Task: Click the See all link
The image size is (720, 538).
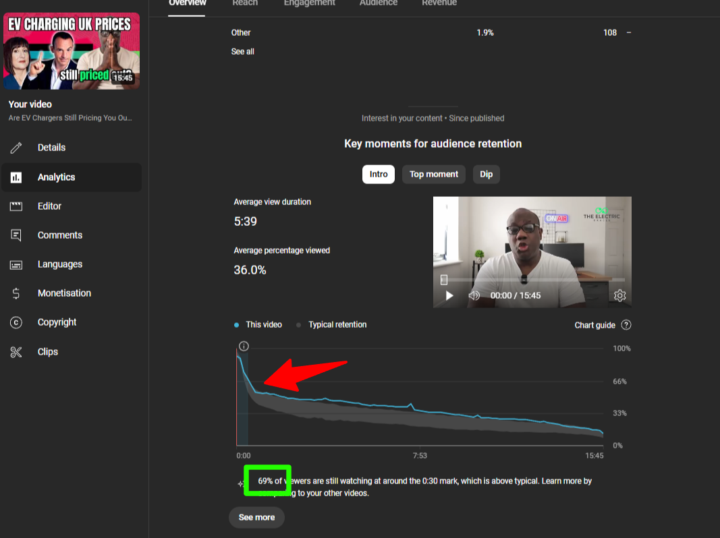Action: [242, 52]
